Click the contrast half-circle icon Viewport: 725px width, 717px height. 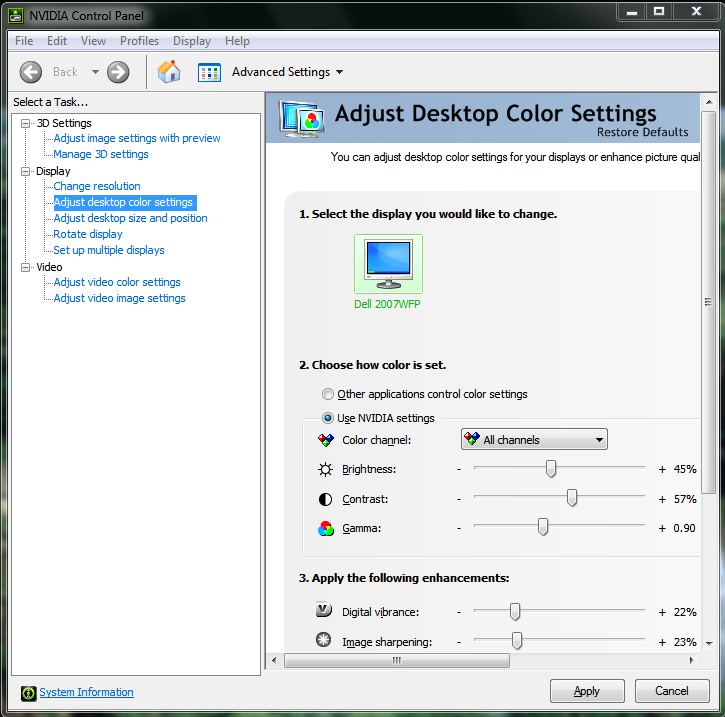pyautogui.click(x=326, y=499)
